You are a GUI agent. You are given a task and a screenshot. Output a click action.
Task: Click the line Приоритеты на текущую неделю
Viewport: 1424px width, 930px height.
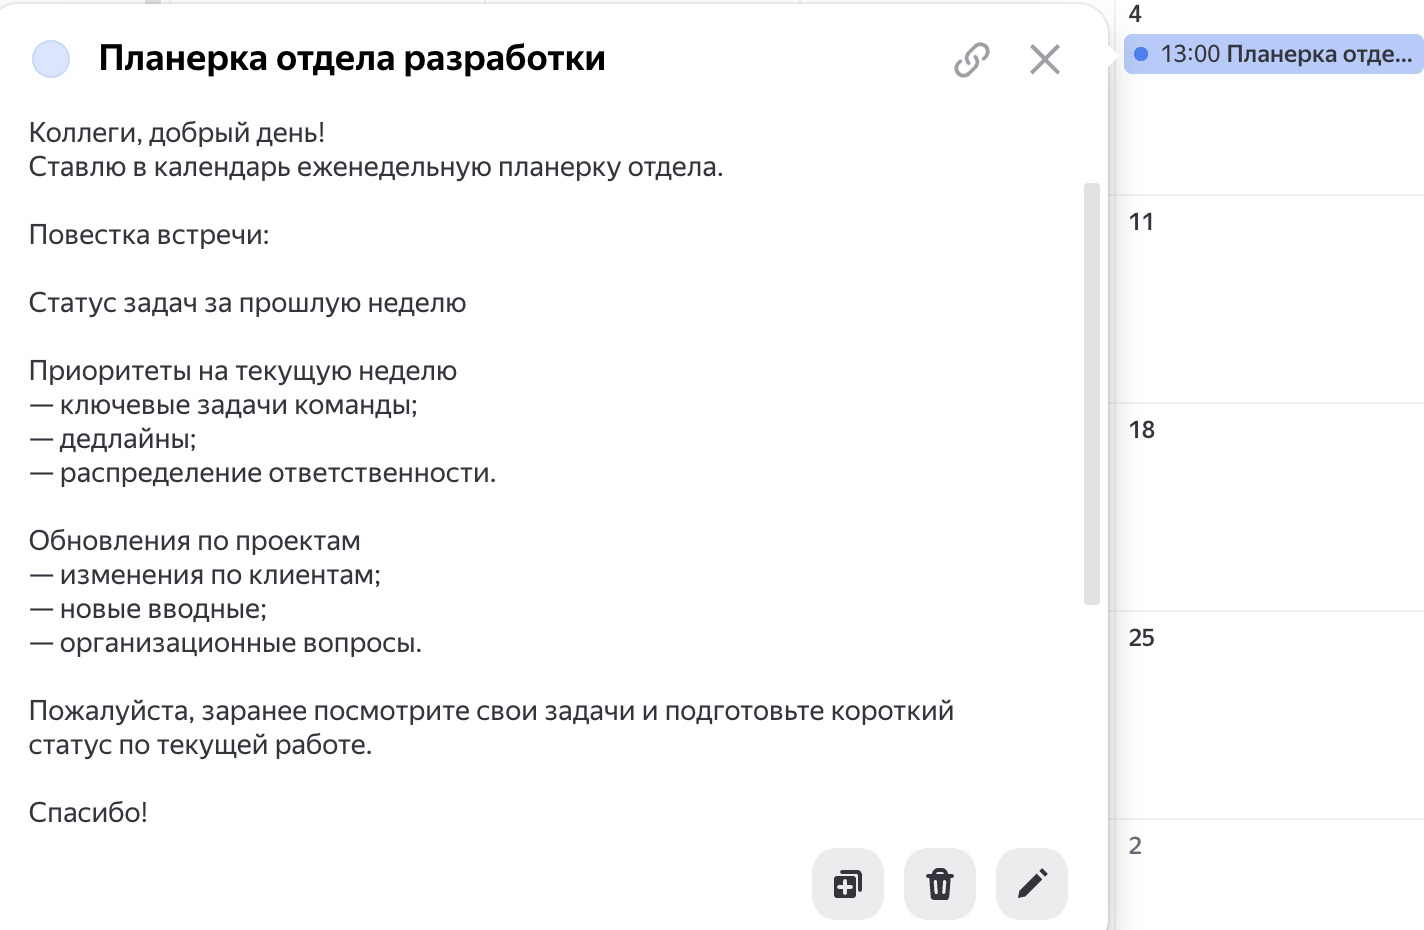(243, 371)
